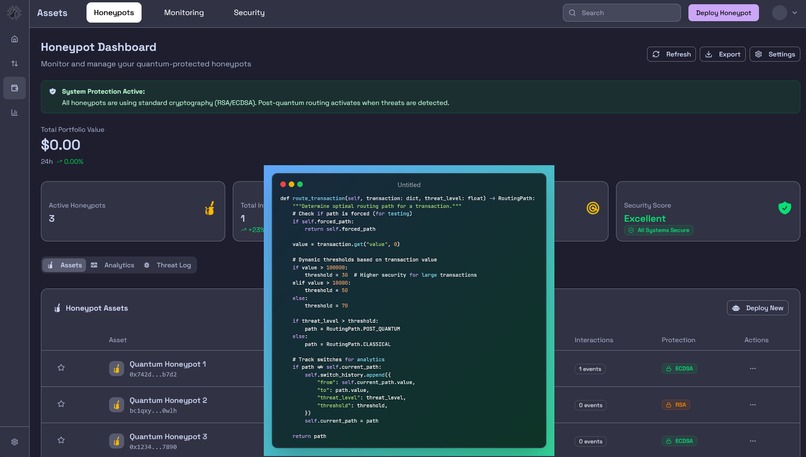The height and width of the screenshot is (457, 806).
Task: Click the address bc1qxy...0wlh
Action: coord(153,411)
